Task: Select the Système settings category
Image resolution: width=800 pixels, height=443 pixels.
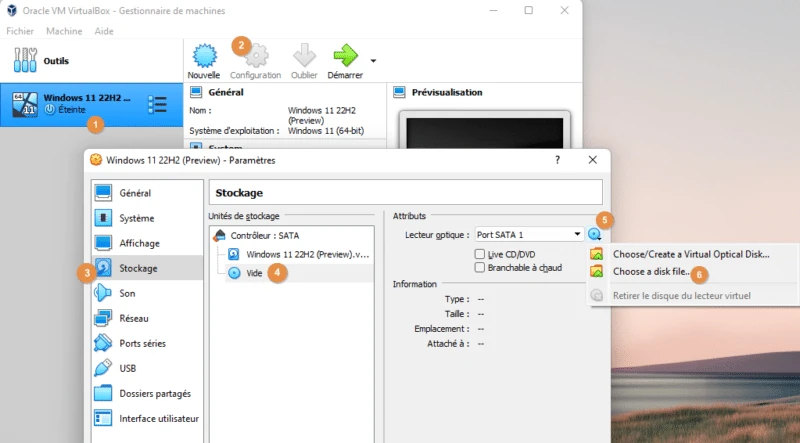Action: click(x=136, y=218)
